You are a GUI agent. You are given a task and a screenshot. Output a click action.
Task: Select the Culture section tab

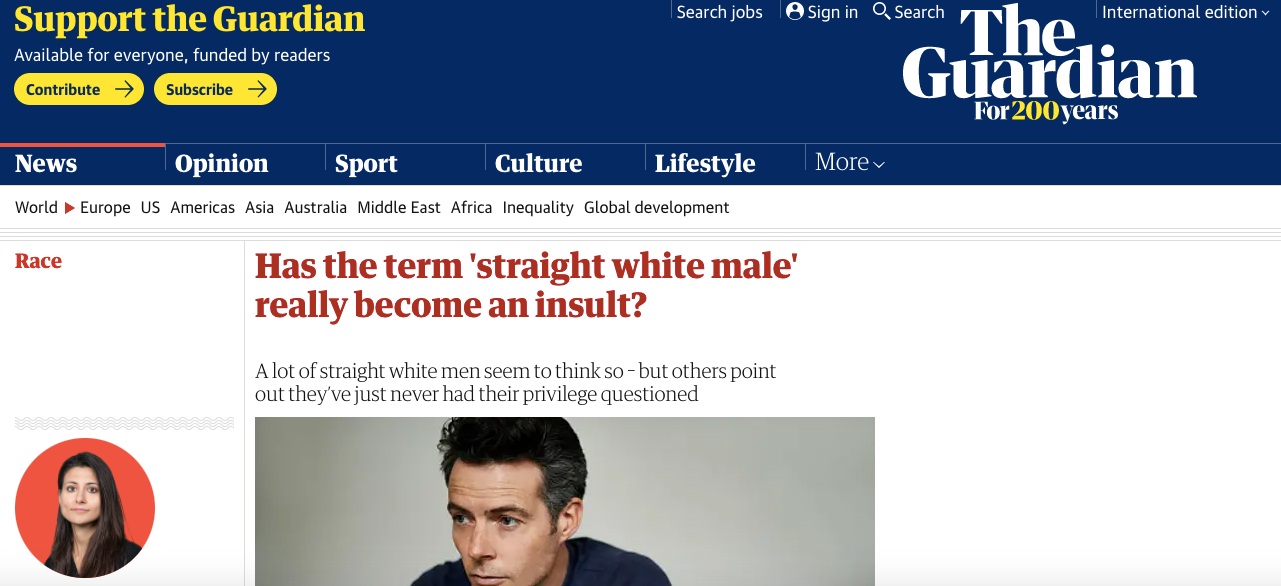(538, 163)
